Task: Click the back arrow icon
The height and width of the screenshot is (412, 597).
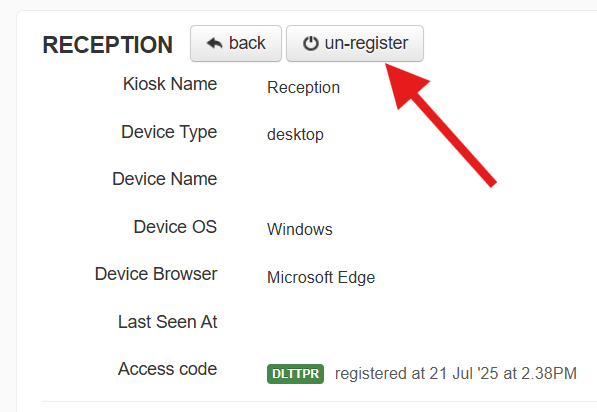Action: tap(214, 43)
